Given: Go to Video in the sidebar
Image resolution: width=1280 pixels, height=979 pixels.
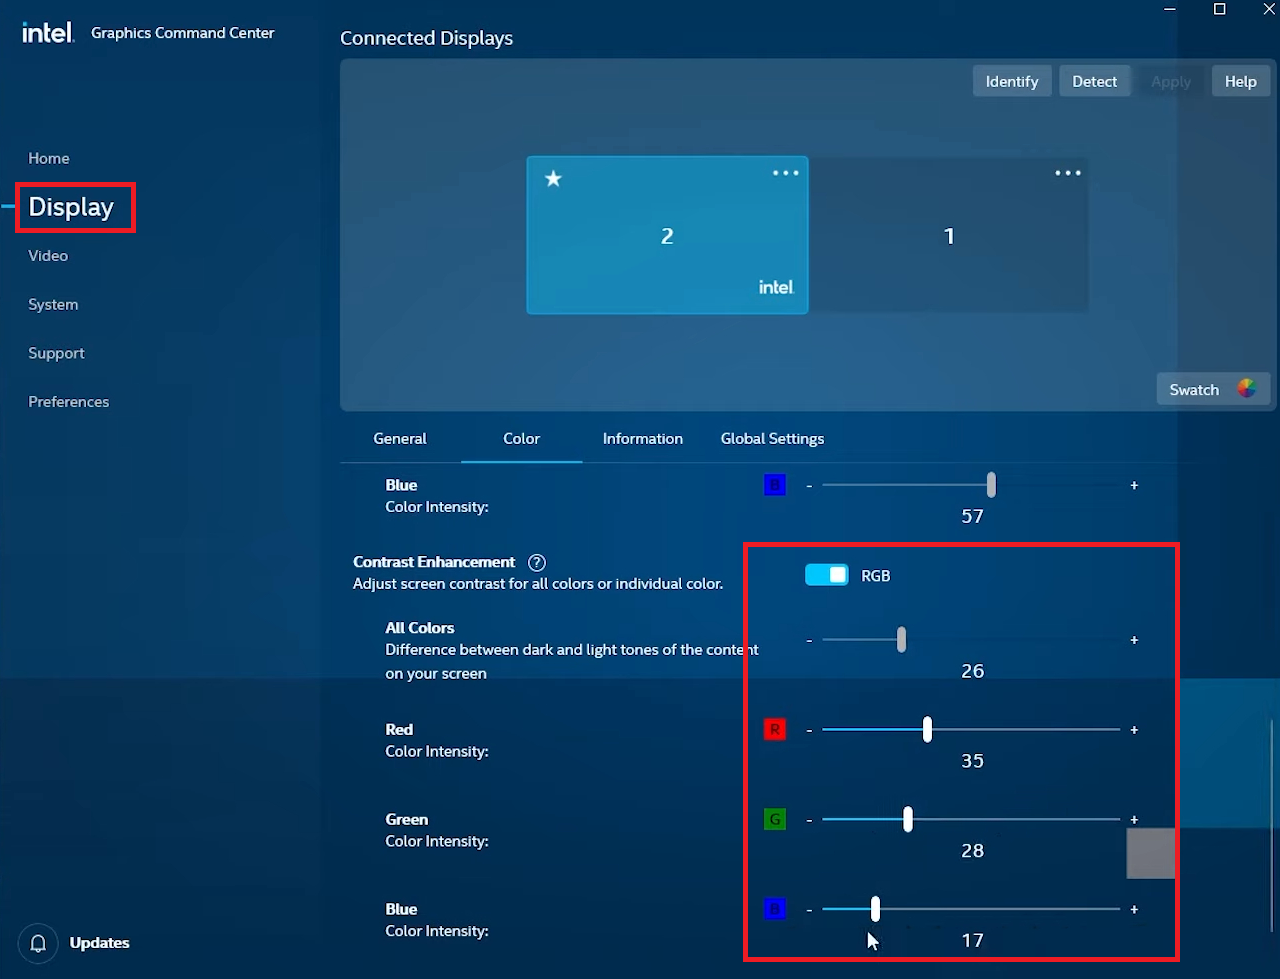Looking at the screenshot, I should [48, 256].
